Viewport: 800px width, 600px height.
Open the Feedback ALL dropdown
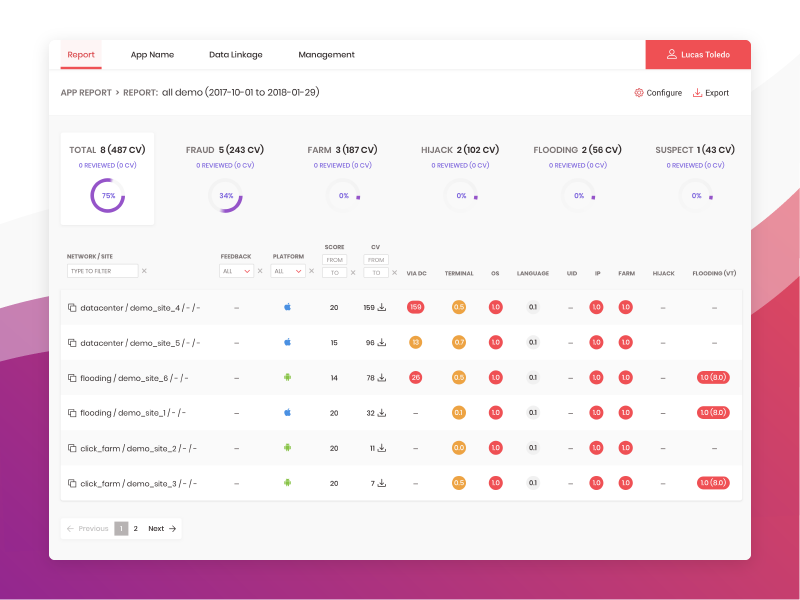pyautogui.click(x=236, y=270)
